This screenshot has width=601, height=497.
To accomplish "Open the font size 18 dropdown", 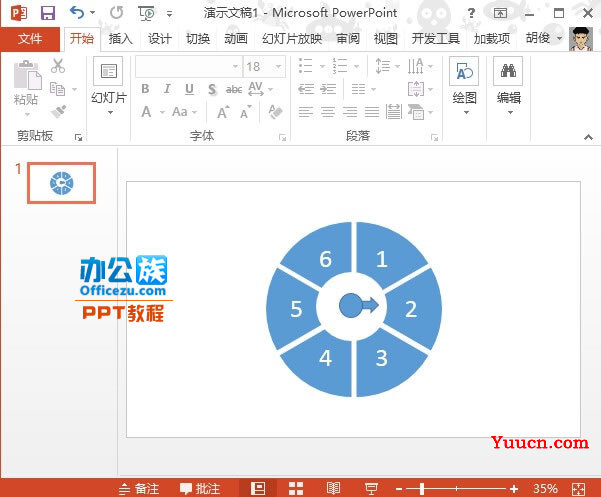I will tap(279, 67).
